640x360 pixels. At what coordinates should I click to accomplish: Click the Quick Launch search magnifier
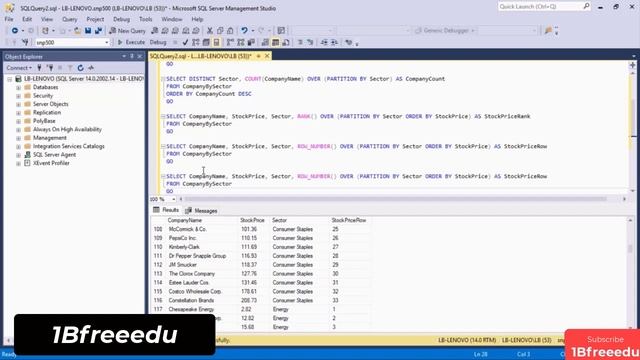[x=586, y=6]
